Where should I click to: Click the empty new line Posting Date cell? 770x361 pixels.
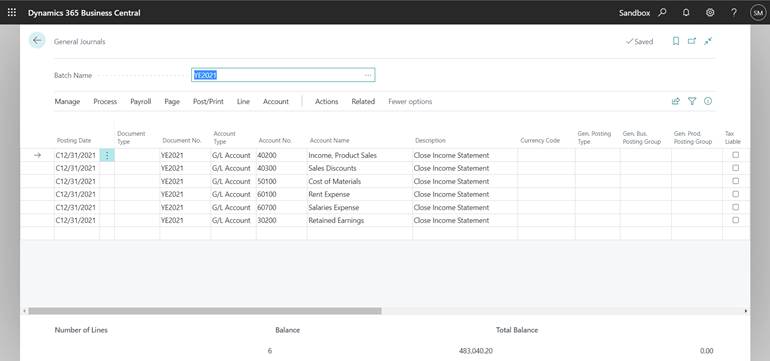click(x=77, y=233)
